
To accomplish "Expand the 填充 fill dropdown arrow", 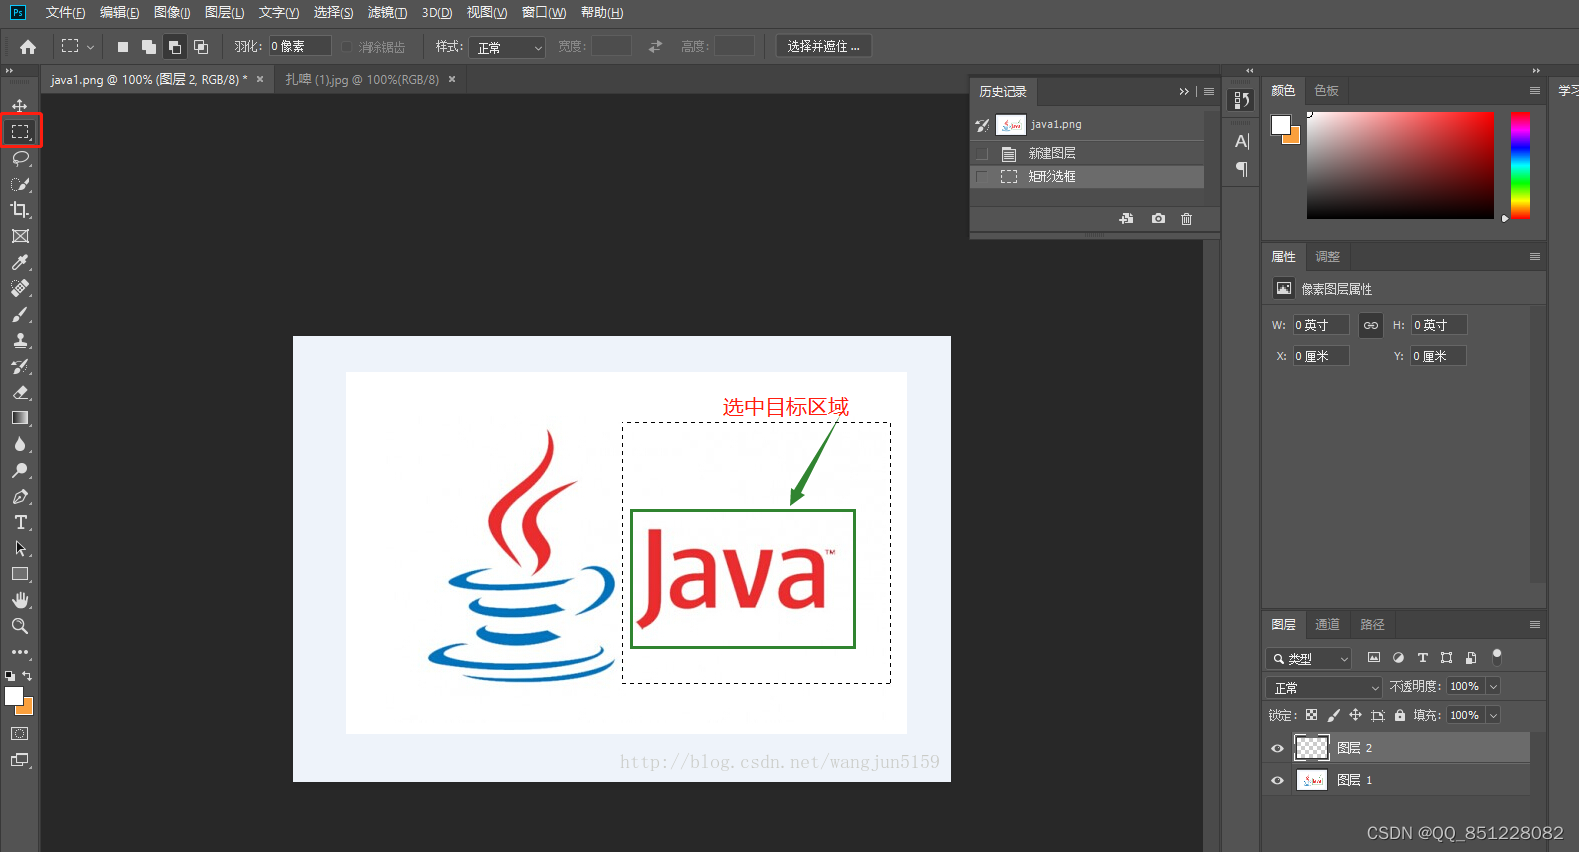I will (x=1493, y=715).
